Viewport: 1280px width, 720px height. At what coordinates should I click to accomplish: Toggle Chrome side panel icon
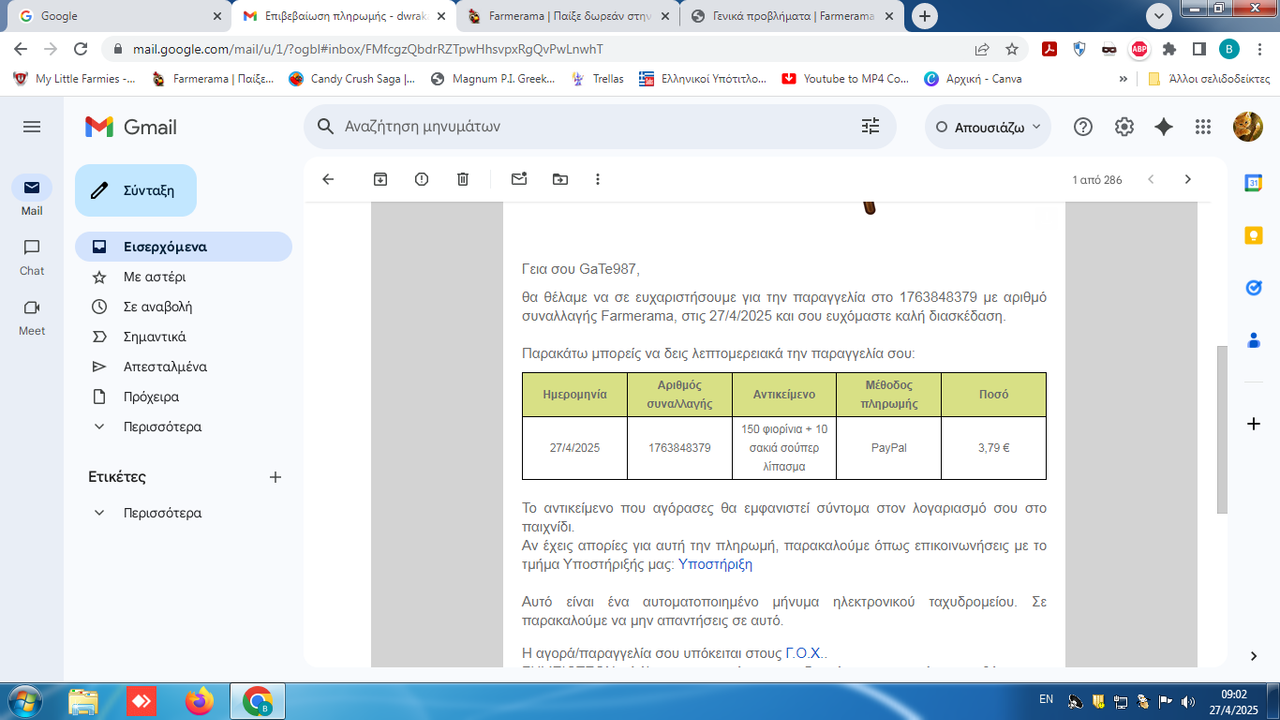click(1199, 49)
